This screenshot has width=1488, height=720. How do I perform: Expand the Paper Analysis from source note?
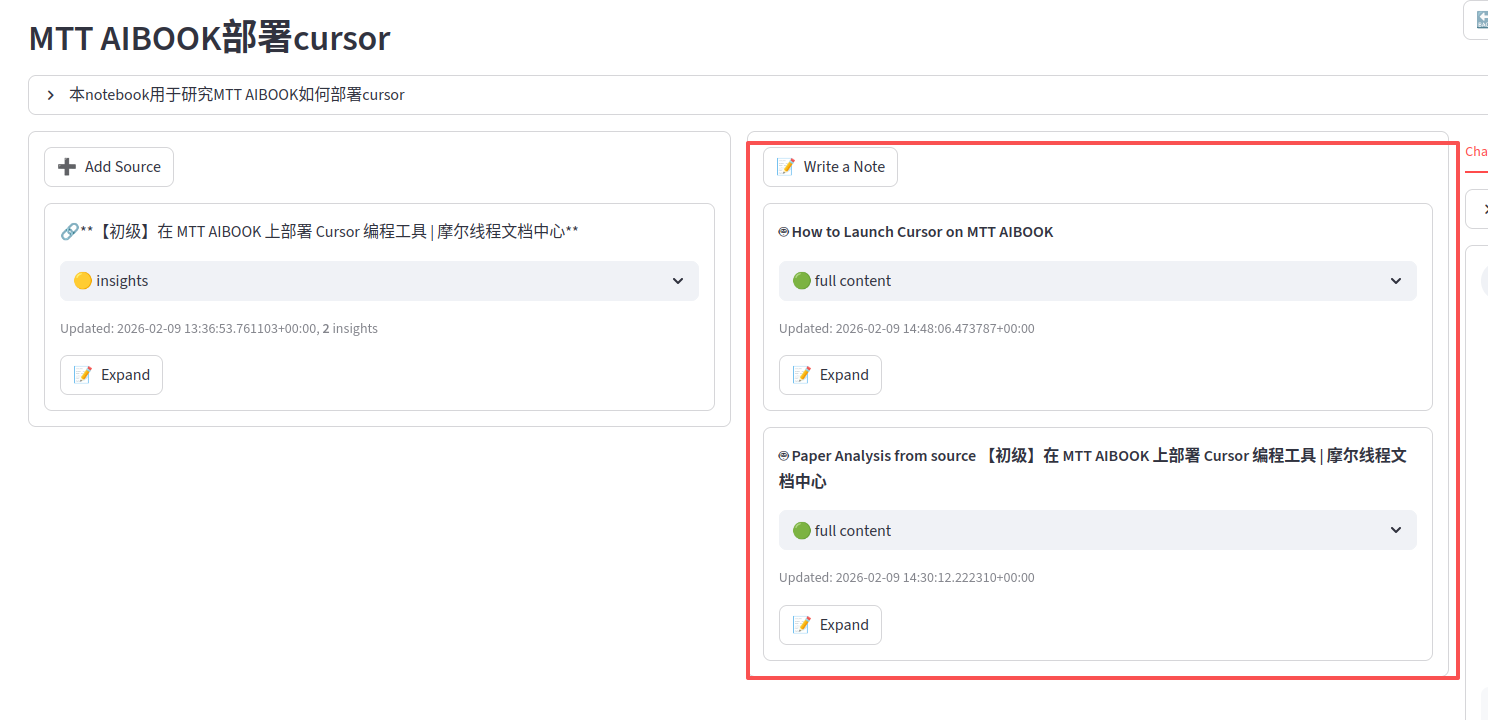tap(830, 625)
